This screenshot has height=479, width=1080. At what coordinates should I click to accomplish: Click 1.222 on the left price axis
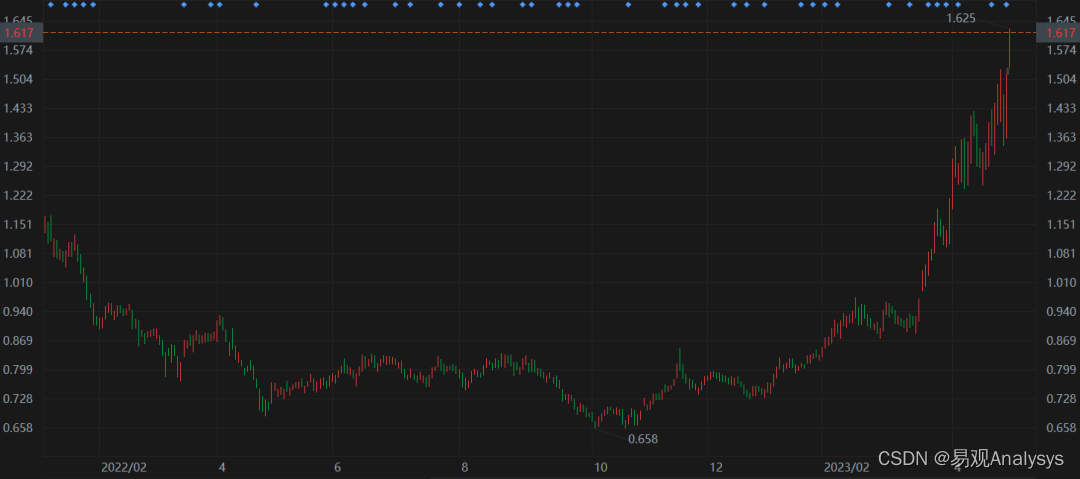(19, 195)
